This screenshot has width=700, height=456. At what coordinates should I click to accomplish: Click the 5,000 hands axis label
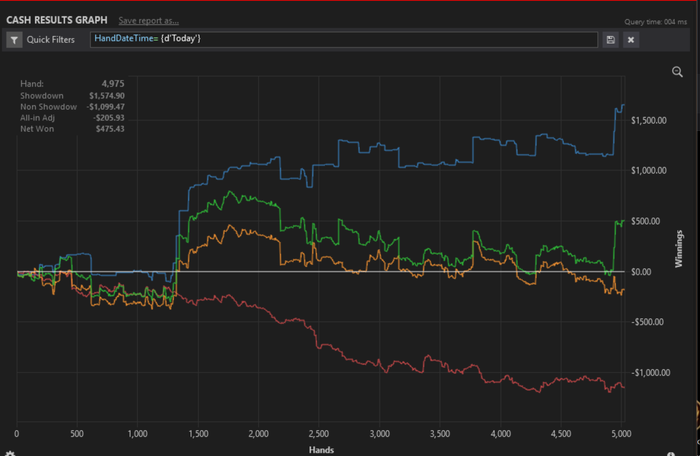621,434
